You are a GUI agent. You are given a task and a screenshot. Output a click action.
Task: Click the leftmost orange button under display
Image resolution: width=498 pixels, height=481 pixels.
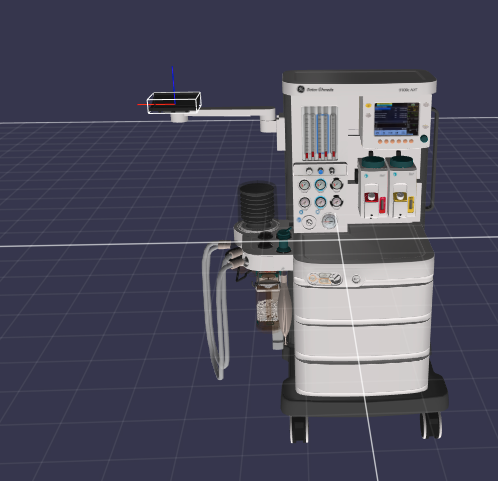coord(380,142)
